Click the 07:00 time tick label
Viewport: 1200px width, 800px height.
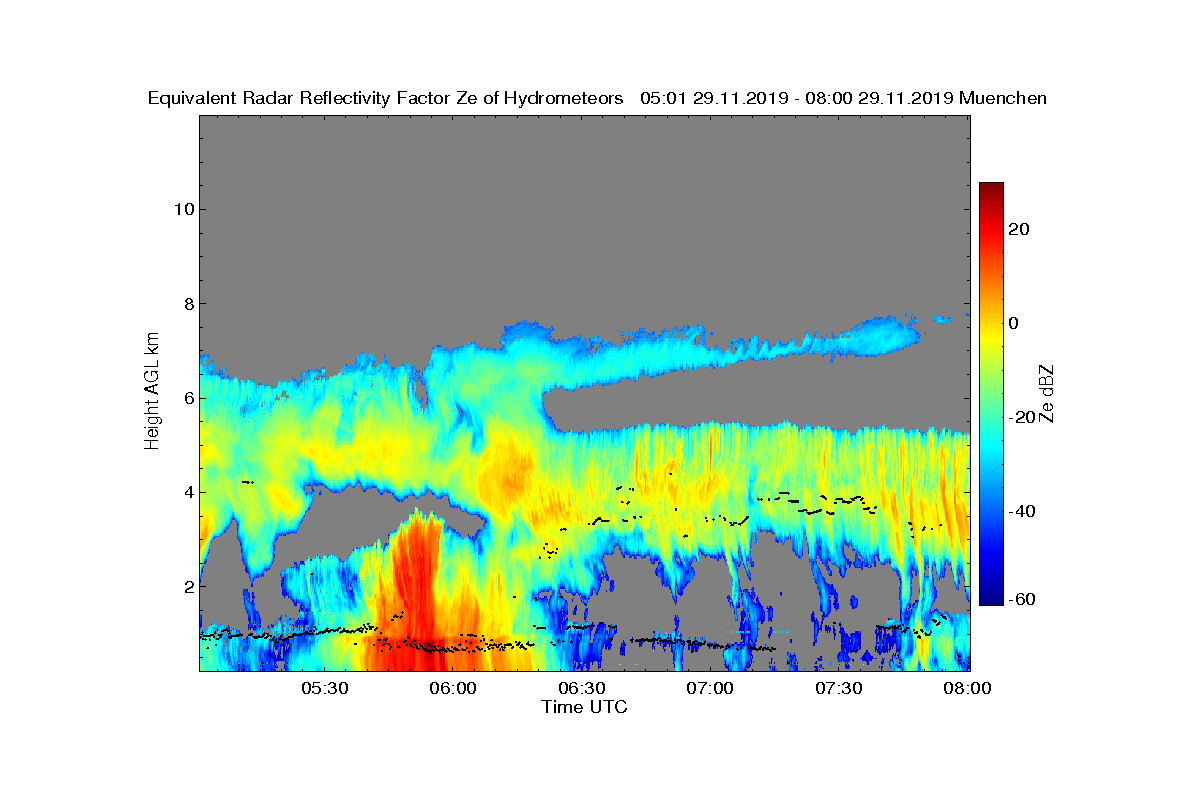coord(712,688)
